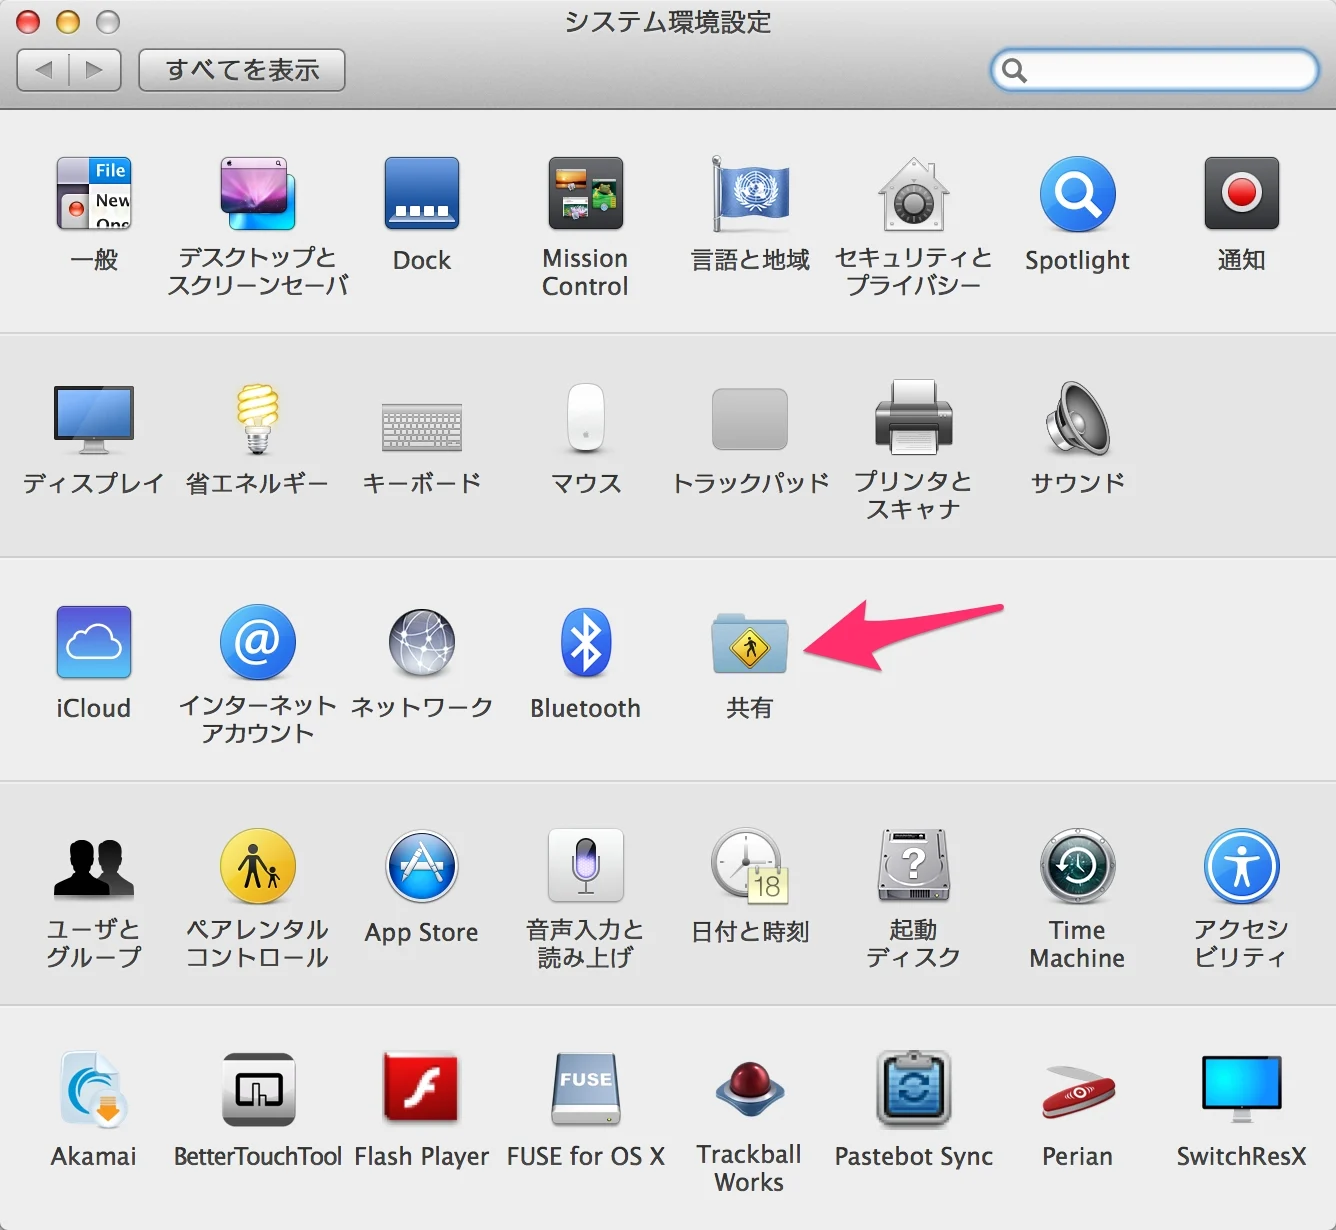Open デスクトップとスクリーンセーバ preferences
Viewport: 1336px width, 1230px height.
[x=258, y=194]
